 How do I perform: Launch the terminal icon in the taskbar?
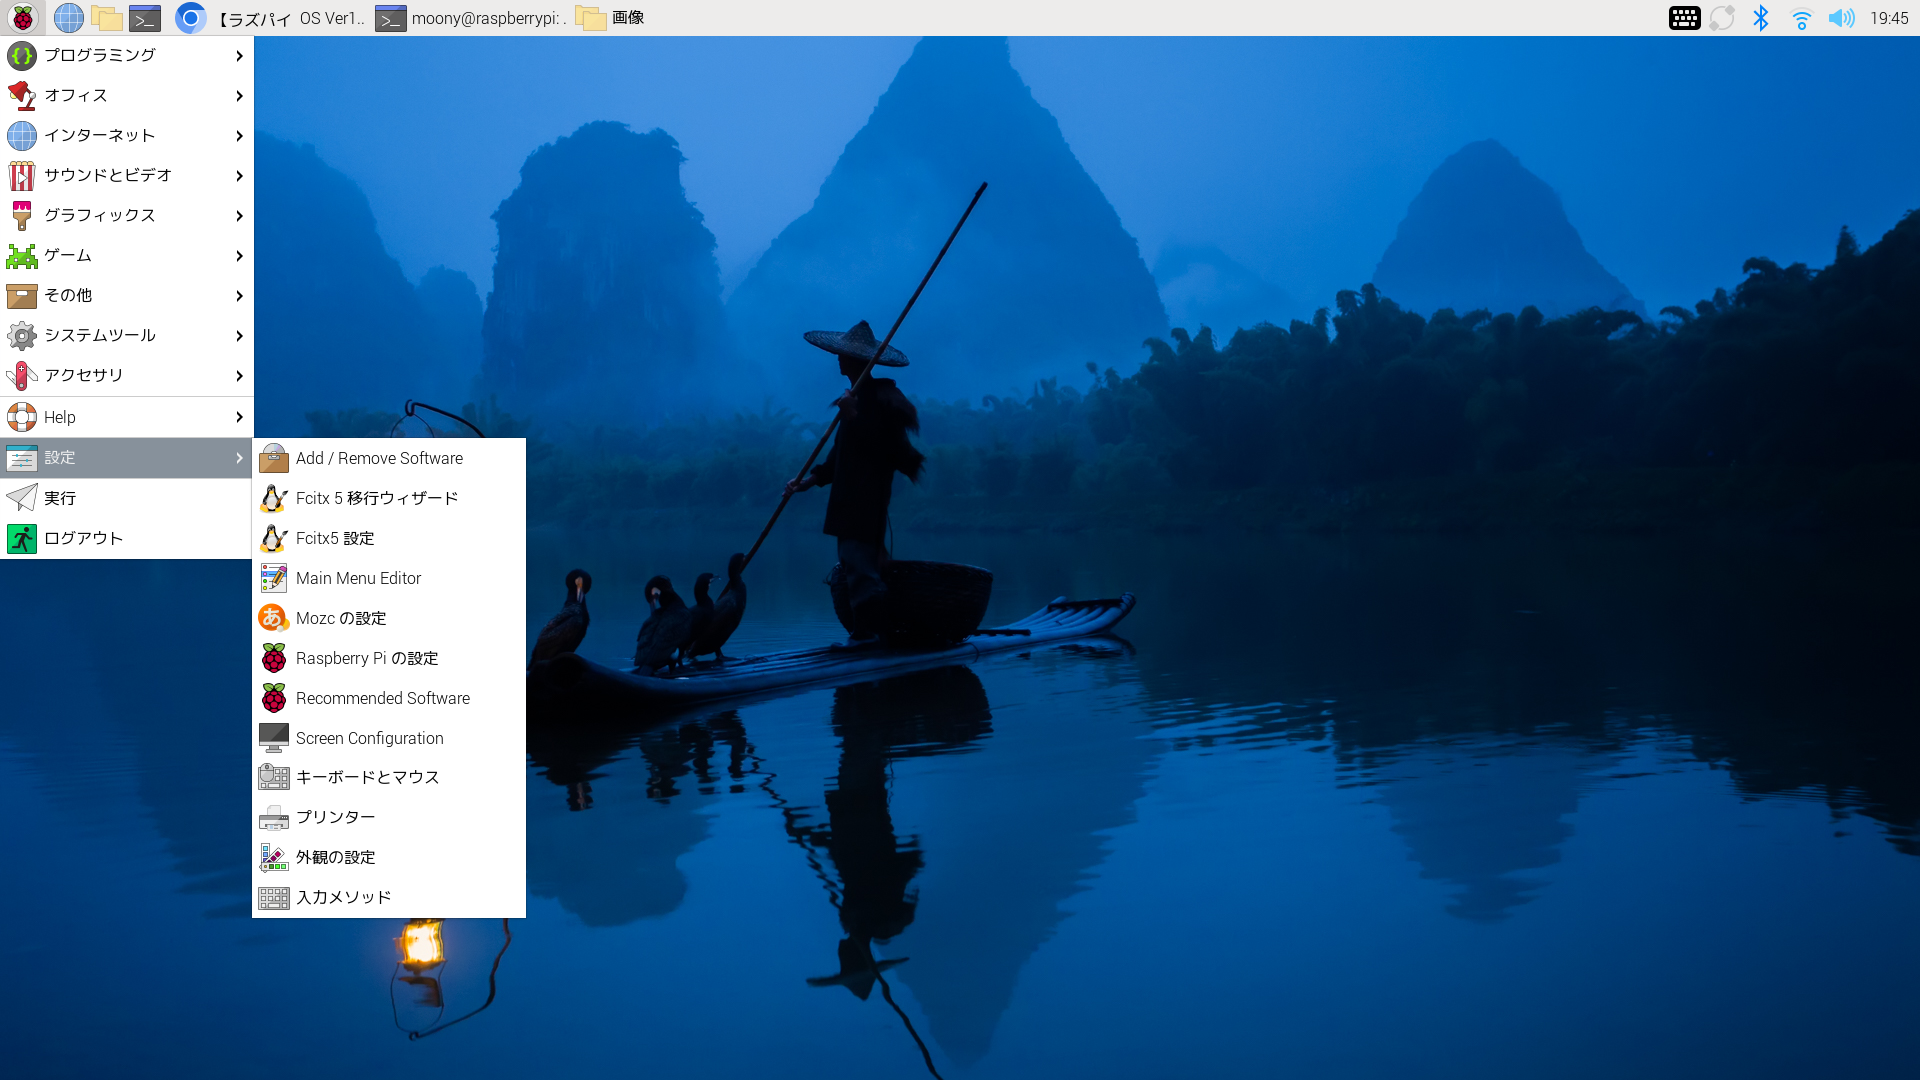[145, 18]
